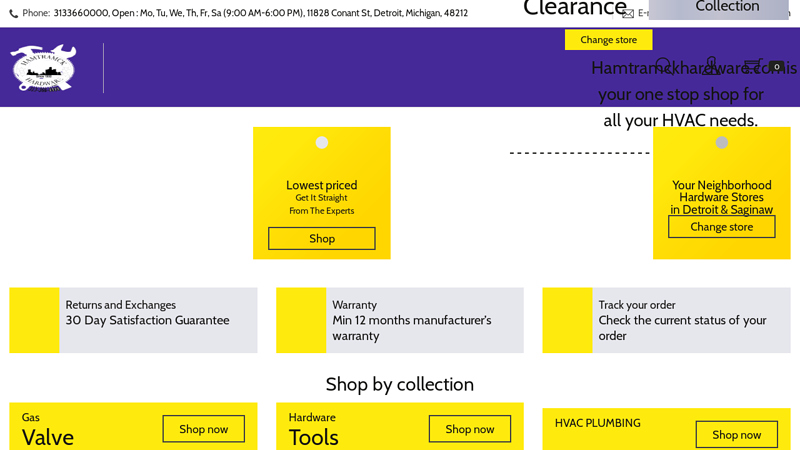Click the Warranty info box
800x450 pixels.
[400, 320]
